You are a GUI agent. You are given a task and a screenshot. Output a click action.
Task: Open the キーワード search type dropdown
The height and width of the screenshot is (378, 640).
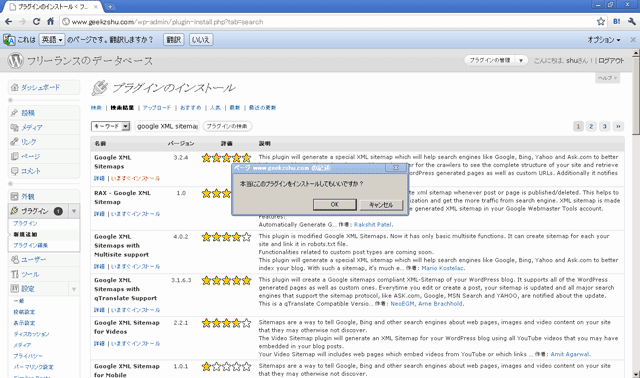[110, 127]
